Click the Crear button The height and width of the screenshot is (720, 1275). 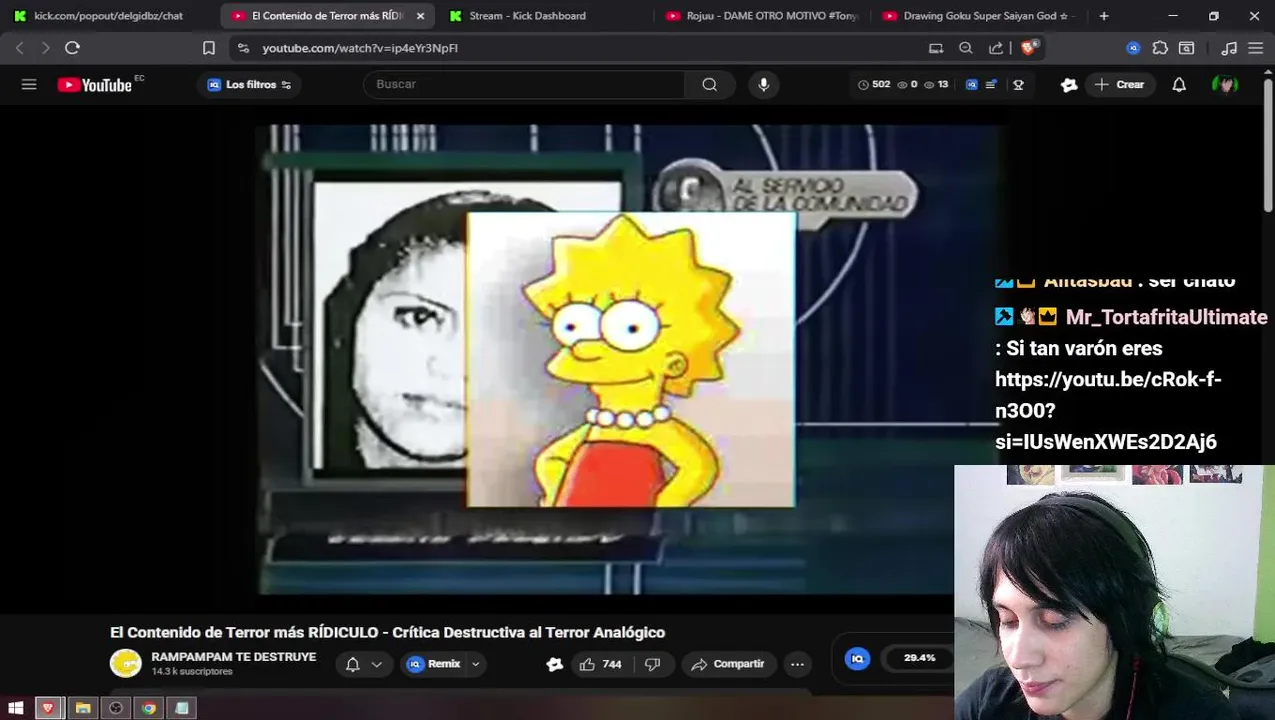pyautogui.click(x=1120, y=85)
